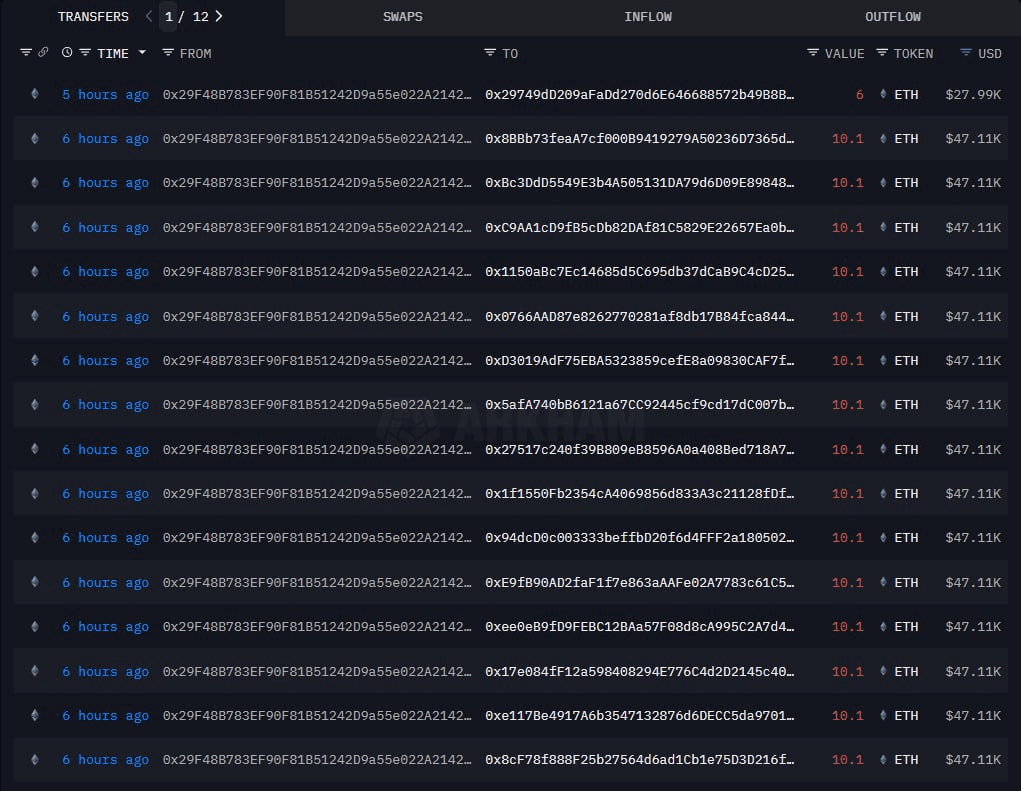The height and width of the screenshot is (791, 1021).
Task: Click Ethereum chain icon on 0x17e084 row
Action: 35,671
